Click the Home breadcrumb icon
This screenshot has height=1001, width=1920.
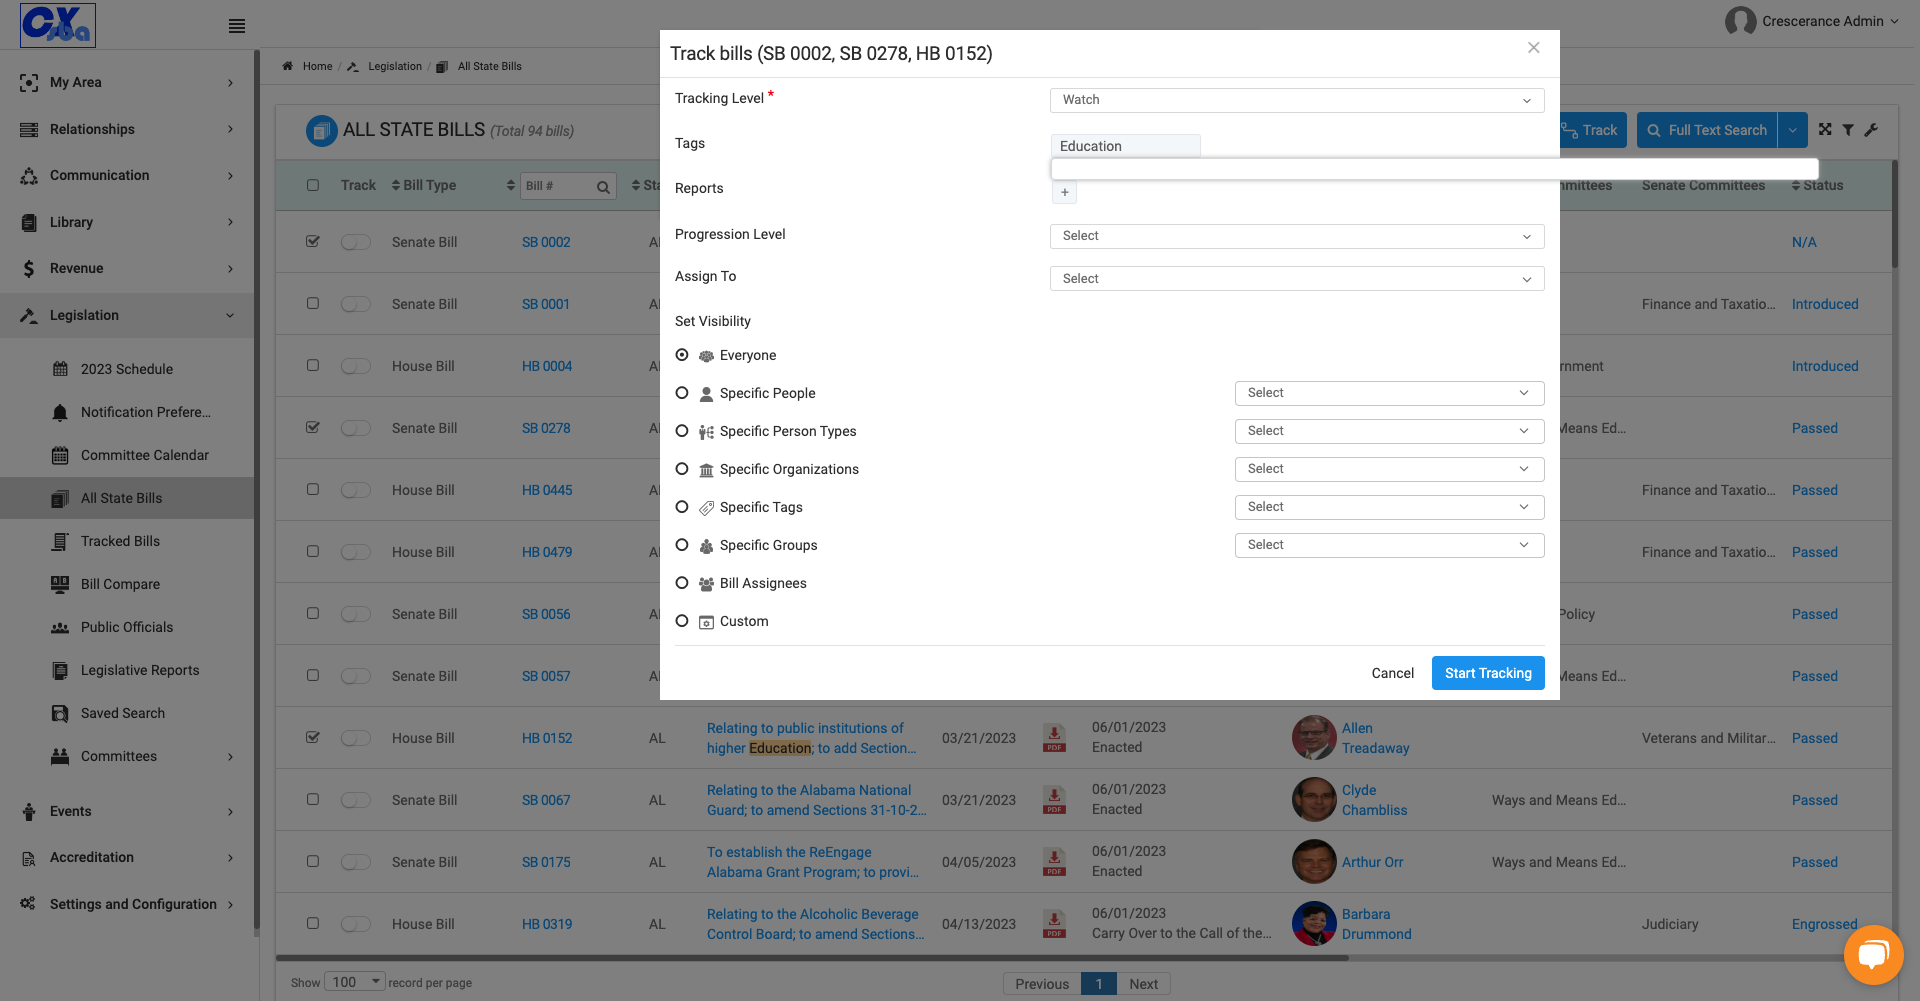tap(288, 66)
